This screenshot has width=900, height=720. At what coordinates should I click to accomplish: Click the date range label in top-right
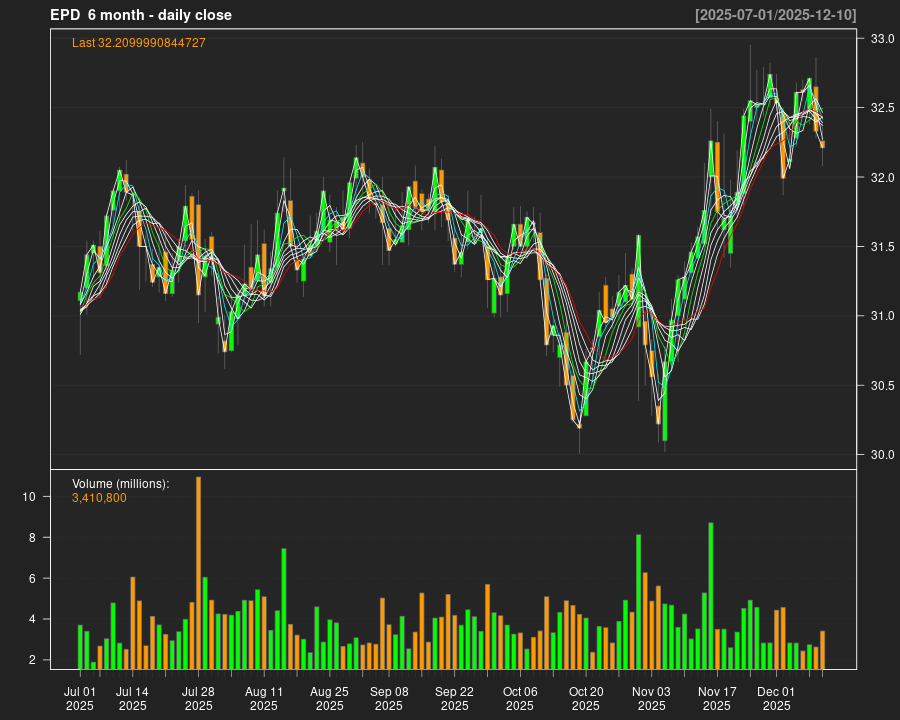(776, 15)
